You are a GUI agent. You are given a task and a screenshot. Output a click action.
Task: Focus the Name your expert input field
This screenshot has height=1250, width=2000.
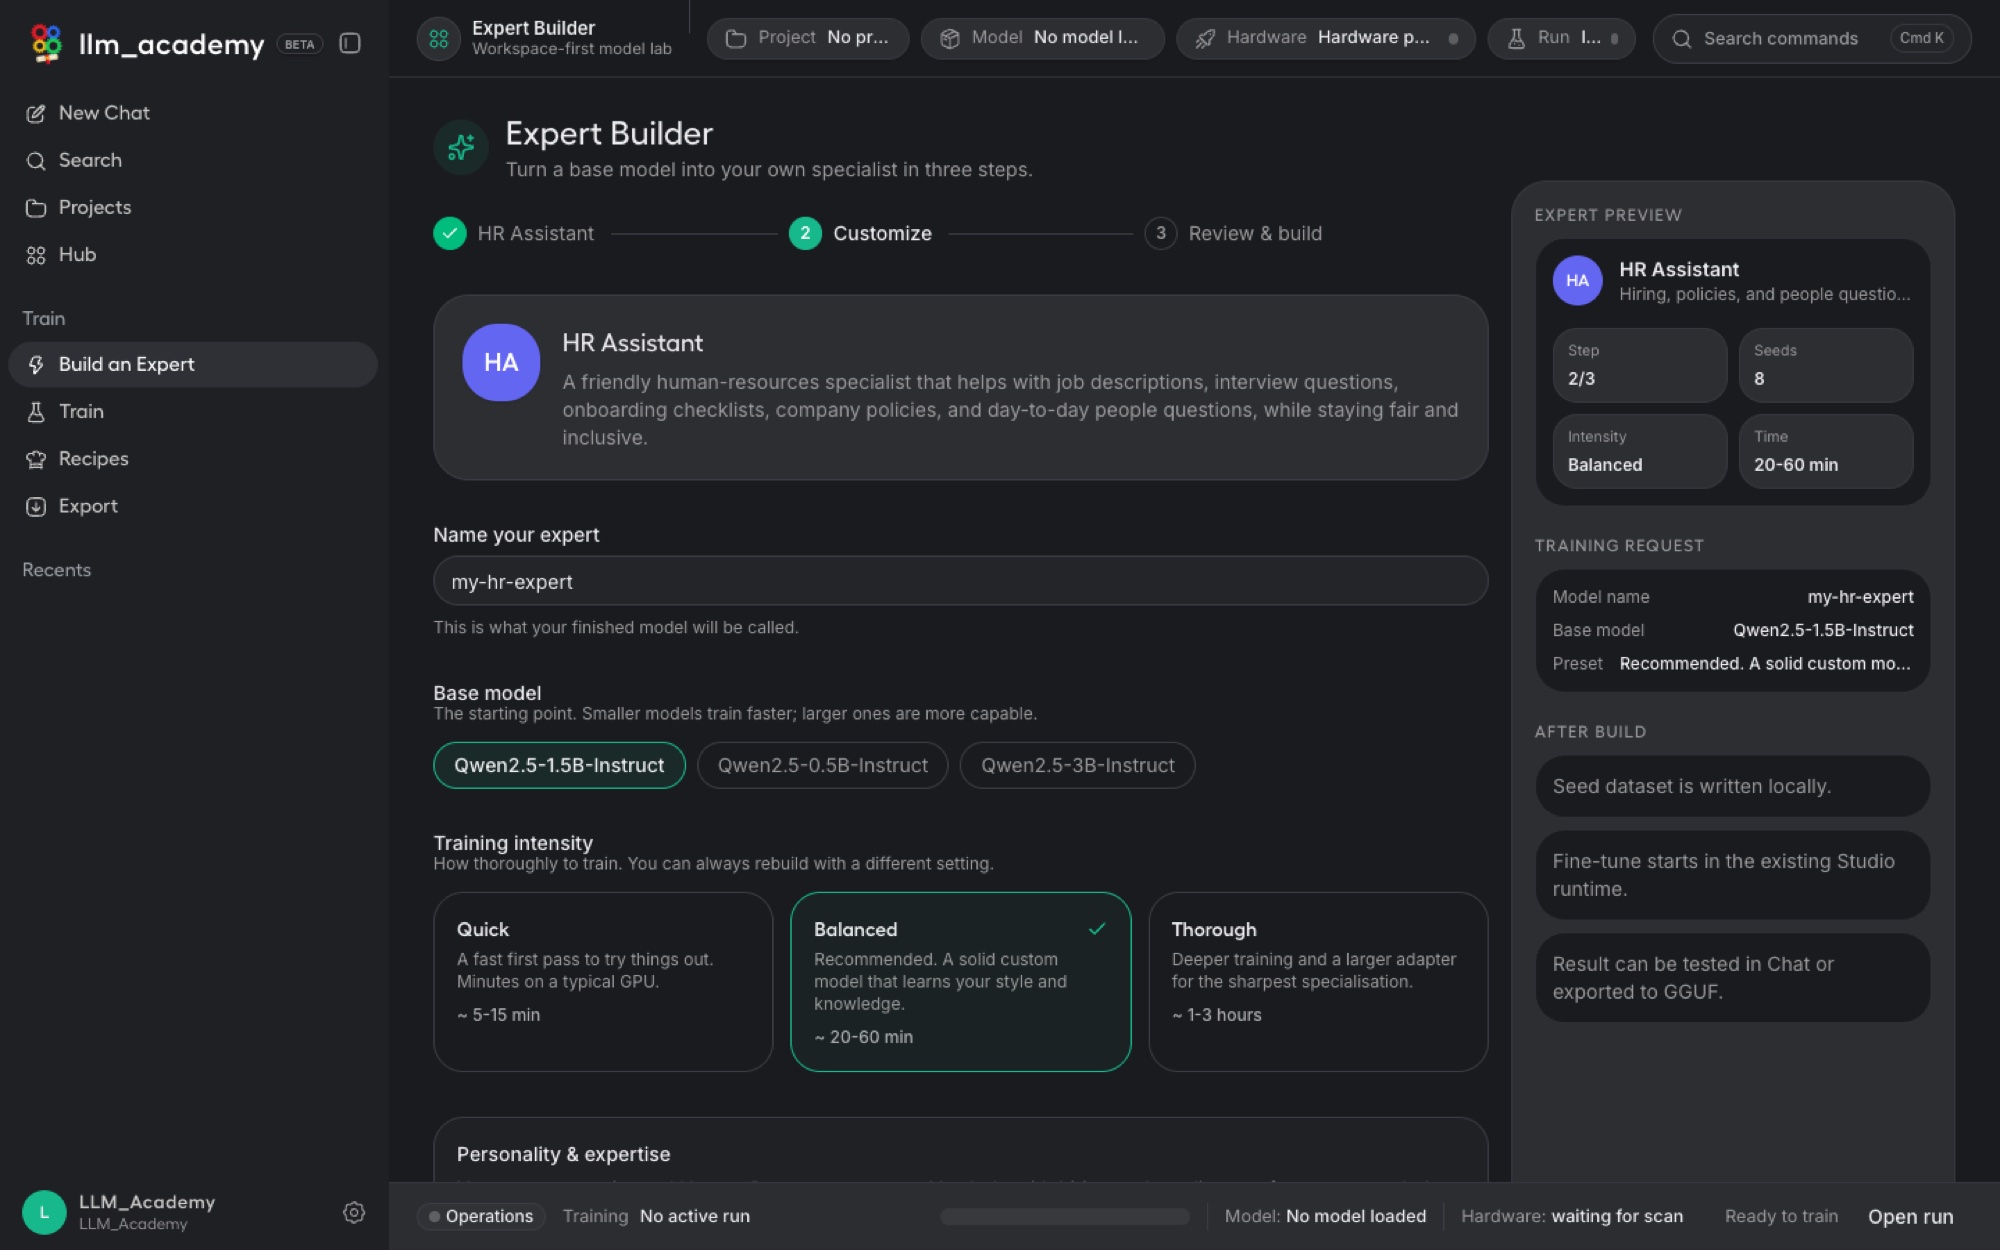[960, 581]
